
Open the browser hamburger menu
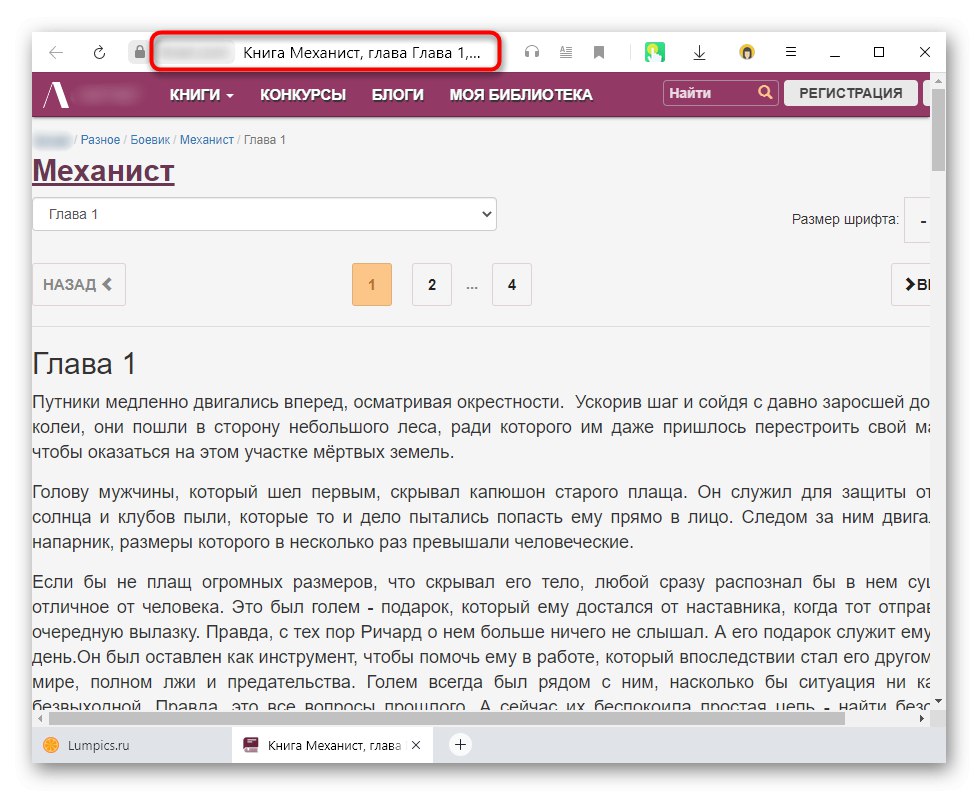tap(791, 51)
